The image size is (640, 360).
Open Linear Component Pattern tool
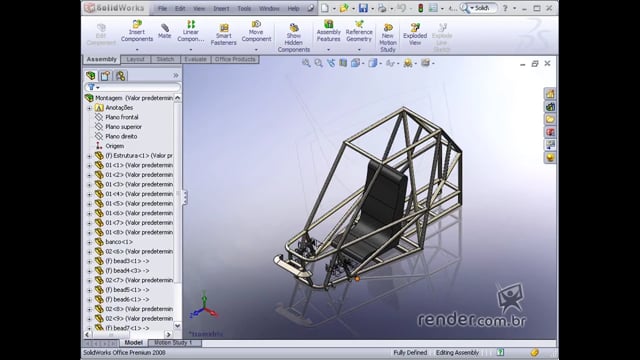pyautogui.click(x=191, y=31)
